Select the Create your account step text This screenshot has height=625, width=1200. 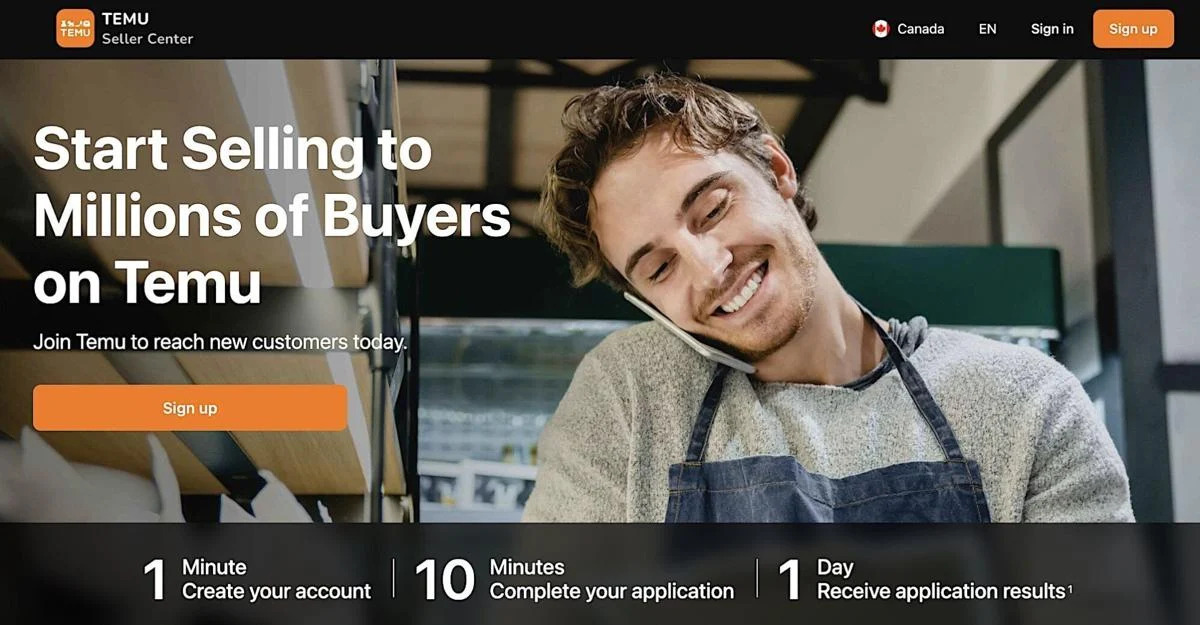pos(276,591)
